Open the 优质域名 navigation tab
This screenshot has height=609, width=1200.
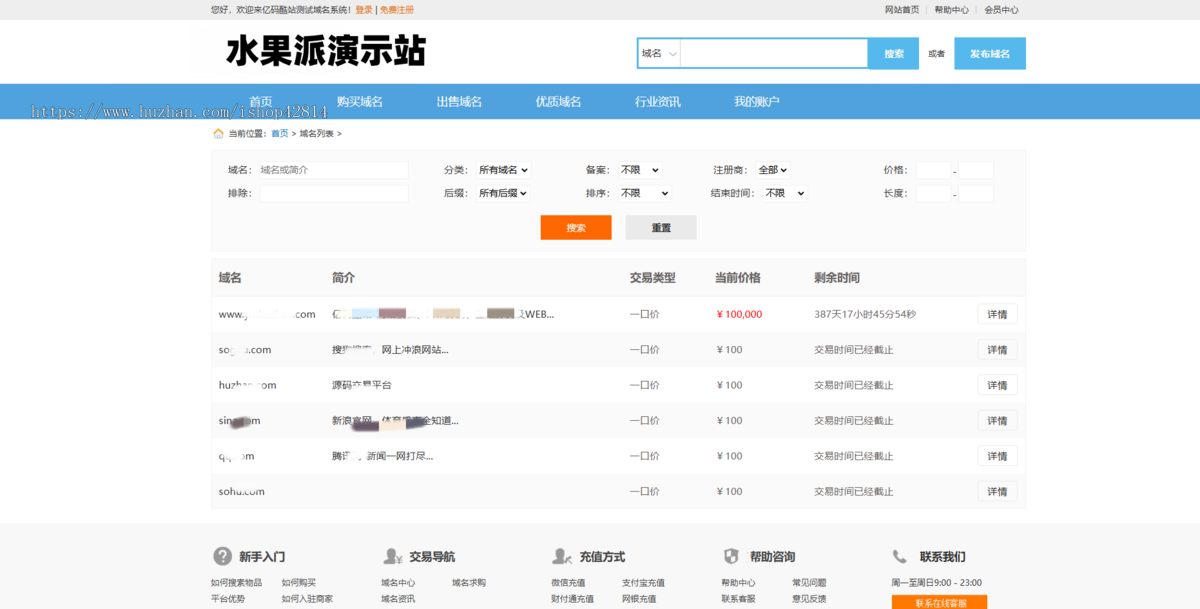558,101
